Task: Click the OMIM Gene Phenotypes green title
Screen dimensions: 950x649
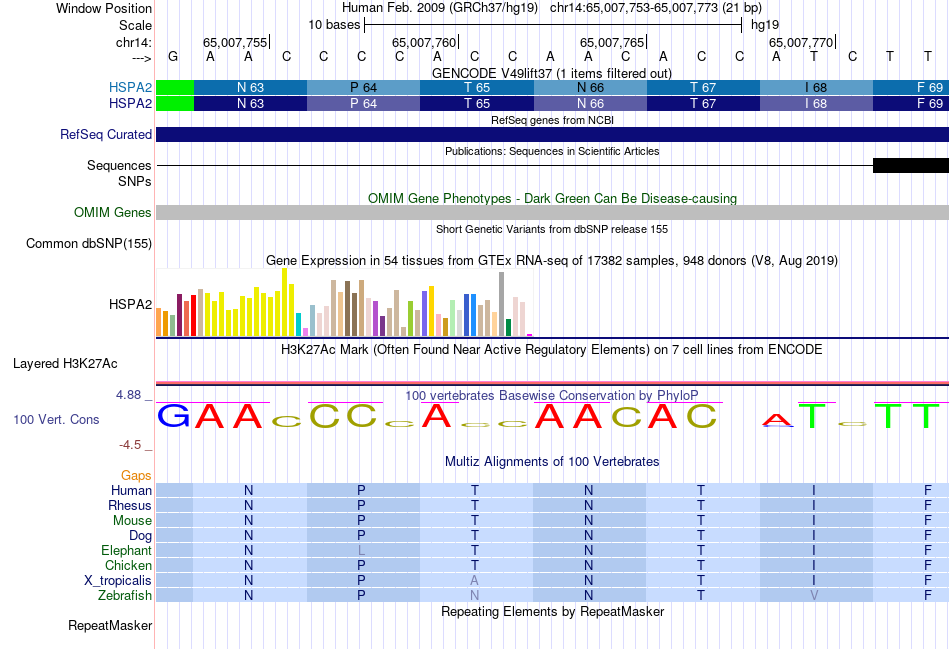Action: pos(552,198)
